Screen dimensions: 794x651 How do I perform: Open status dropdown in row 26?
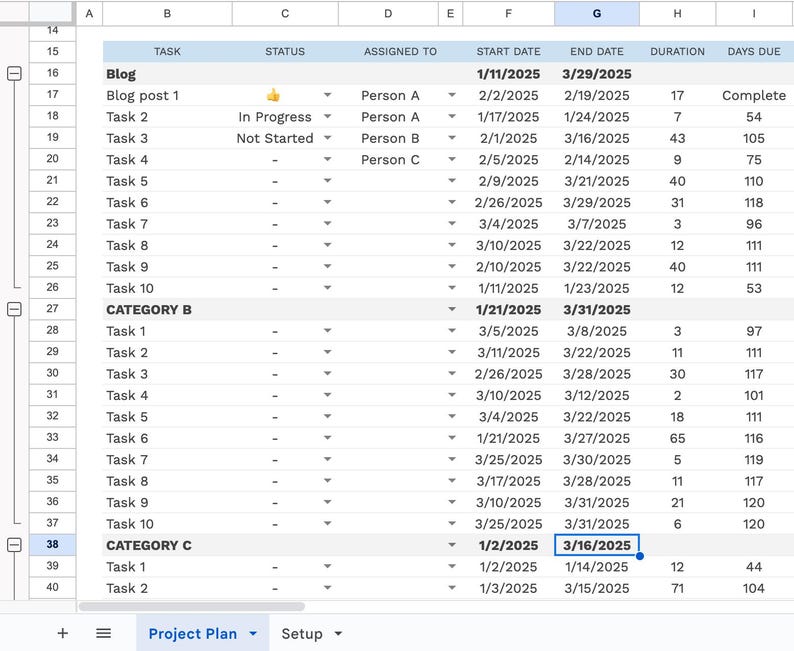328,288
